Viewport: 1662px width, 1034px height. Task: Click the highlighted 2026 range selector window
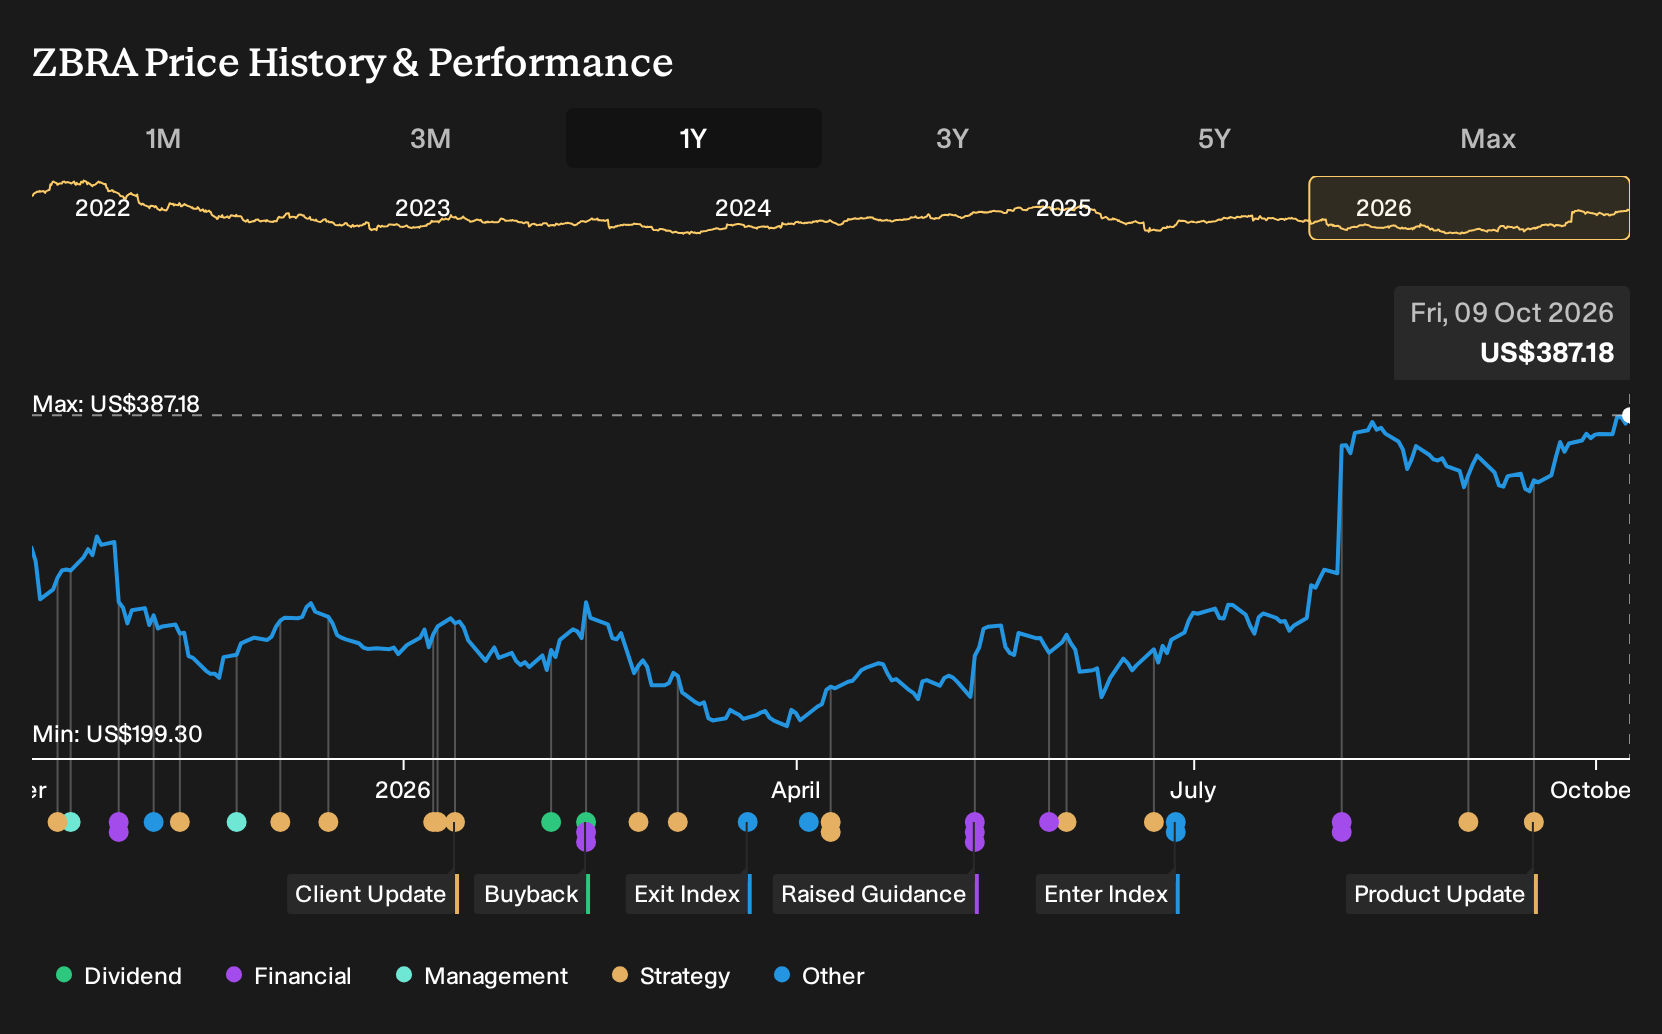pos(1469,208)
